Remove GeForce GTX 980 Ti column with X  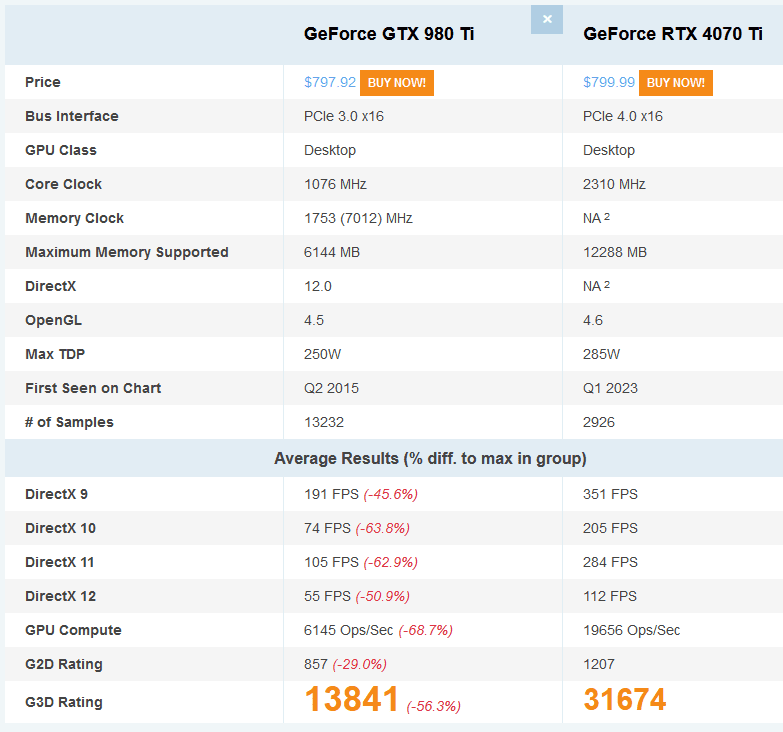pyautogui.click(x=547, y=19)
